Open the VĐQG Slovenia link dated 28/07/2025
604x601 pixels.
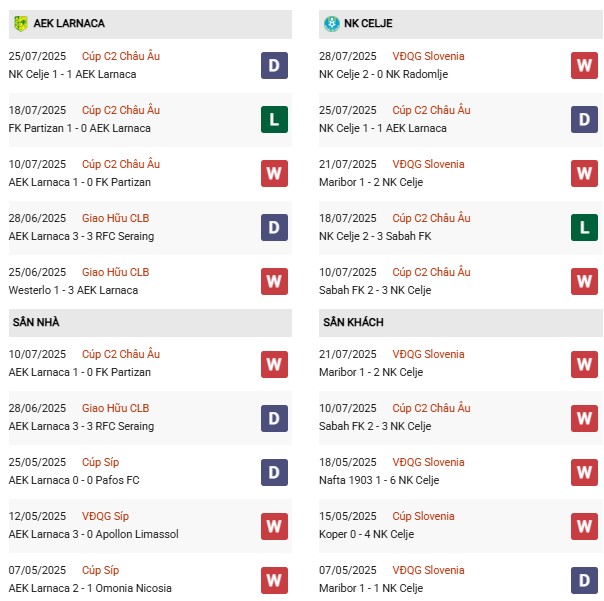tap(428, 56)
